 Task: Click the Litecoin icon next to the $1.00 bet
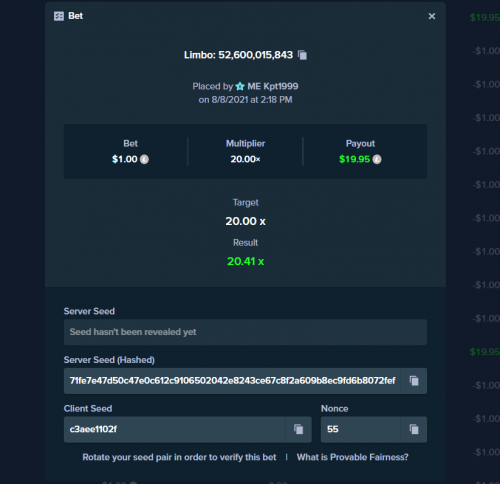pyautogui.click(x=144, y=159)
